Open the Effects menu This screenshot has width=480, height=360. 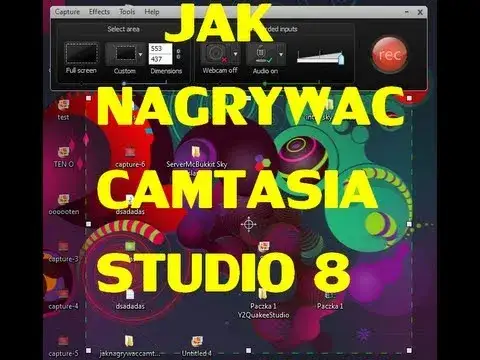99,12
